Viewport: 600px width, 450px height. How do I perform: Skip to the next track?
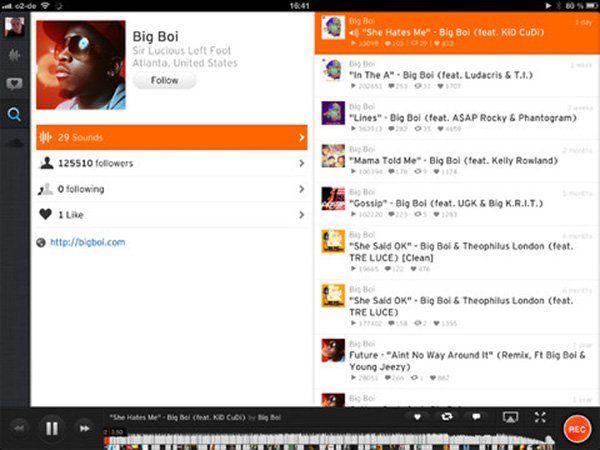pyautogui.click(x=85, y=429)
